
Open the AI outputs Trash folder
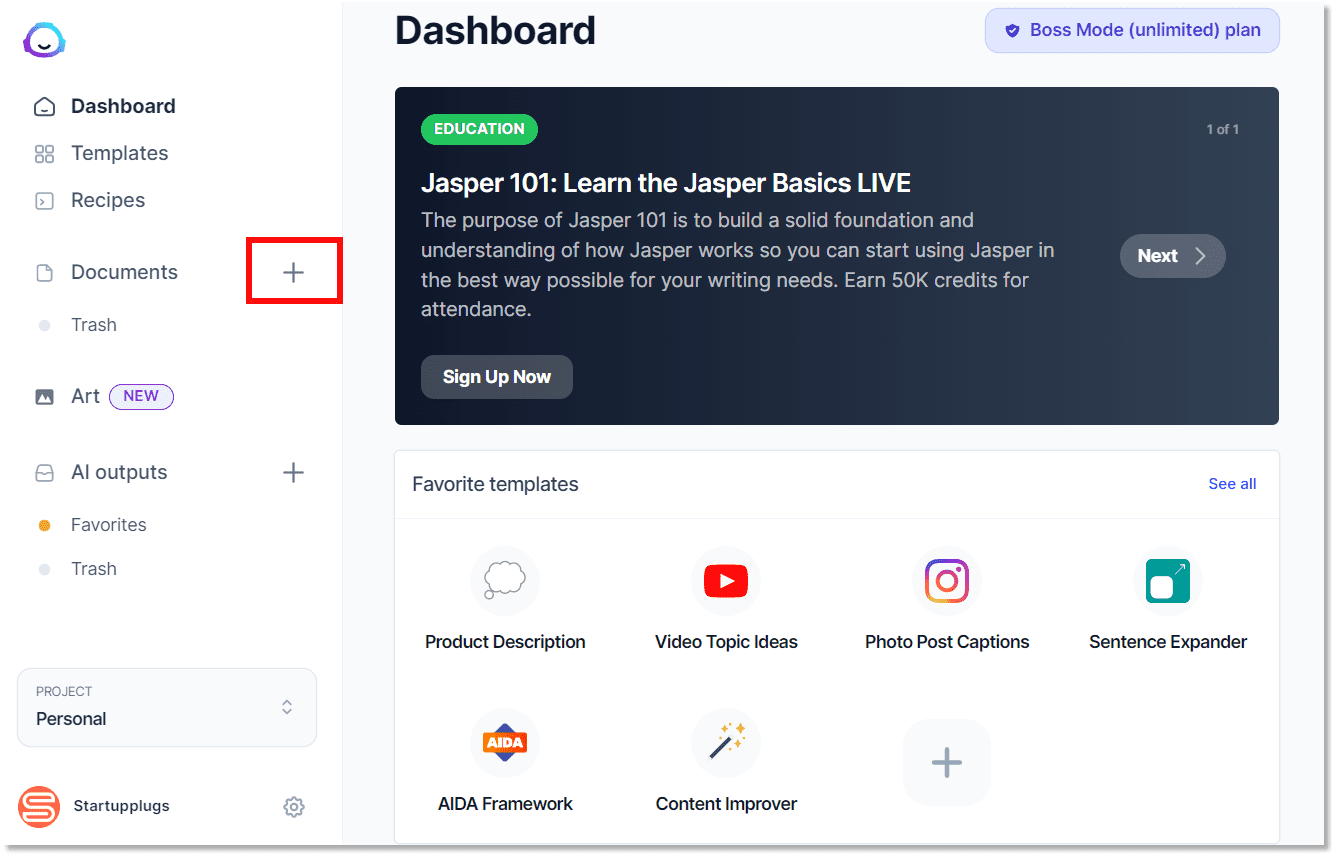(94, 569)
